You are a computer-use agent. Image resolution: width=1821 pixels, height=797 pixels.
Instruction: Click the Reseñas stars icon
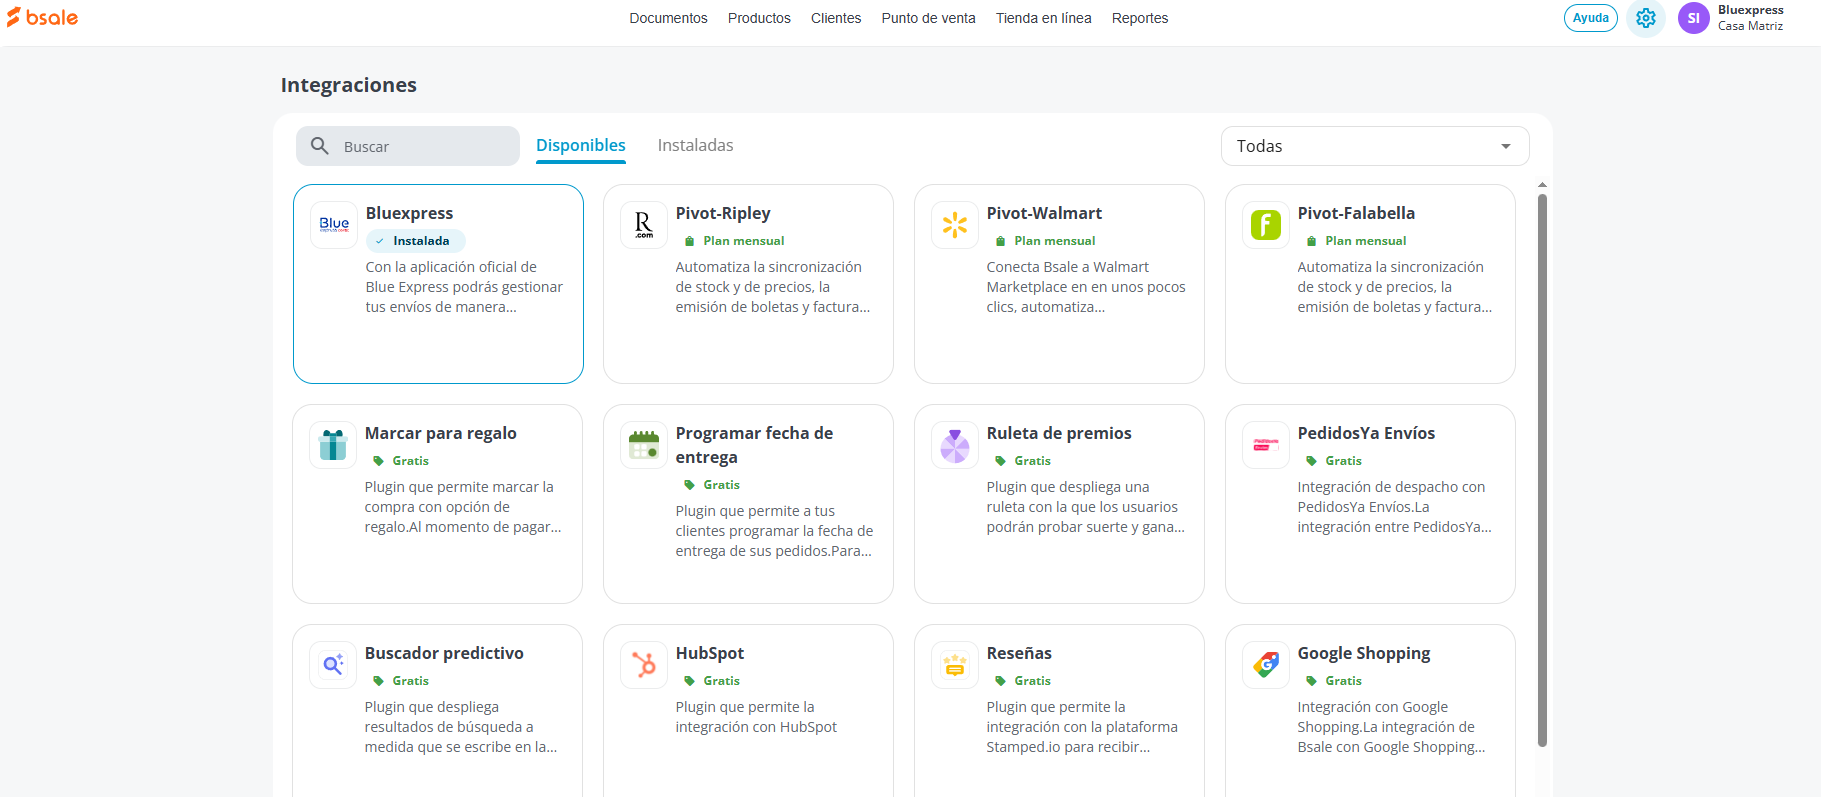(955, 665)
